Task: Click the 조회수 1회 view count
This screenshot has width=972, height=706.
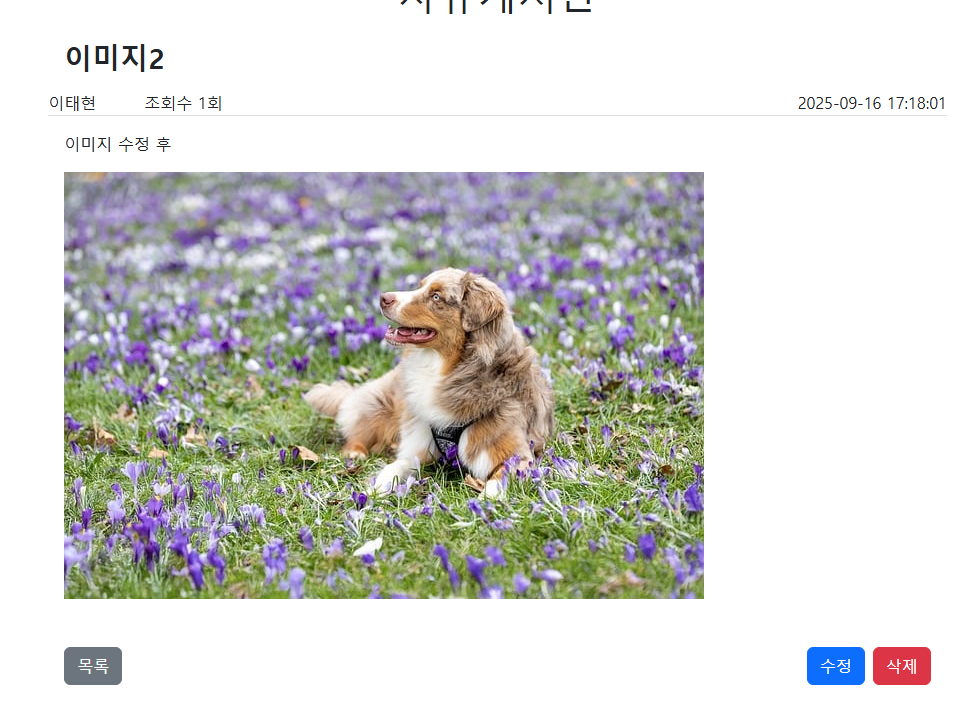Action: pyautogui.click(x=183, y=103)
